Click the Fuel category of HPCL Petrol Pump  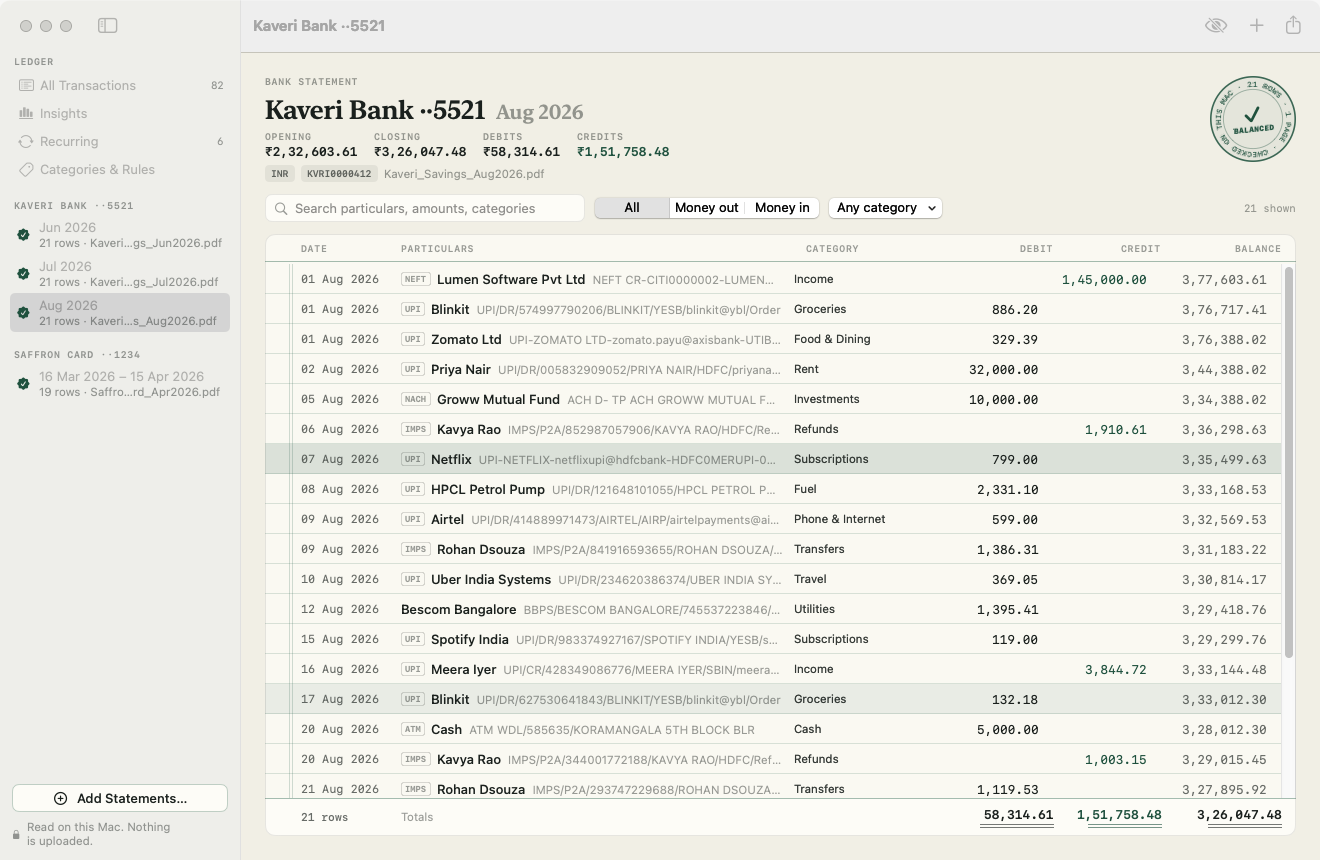(x=805, y=490)
